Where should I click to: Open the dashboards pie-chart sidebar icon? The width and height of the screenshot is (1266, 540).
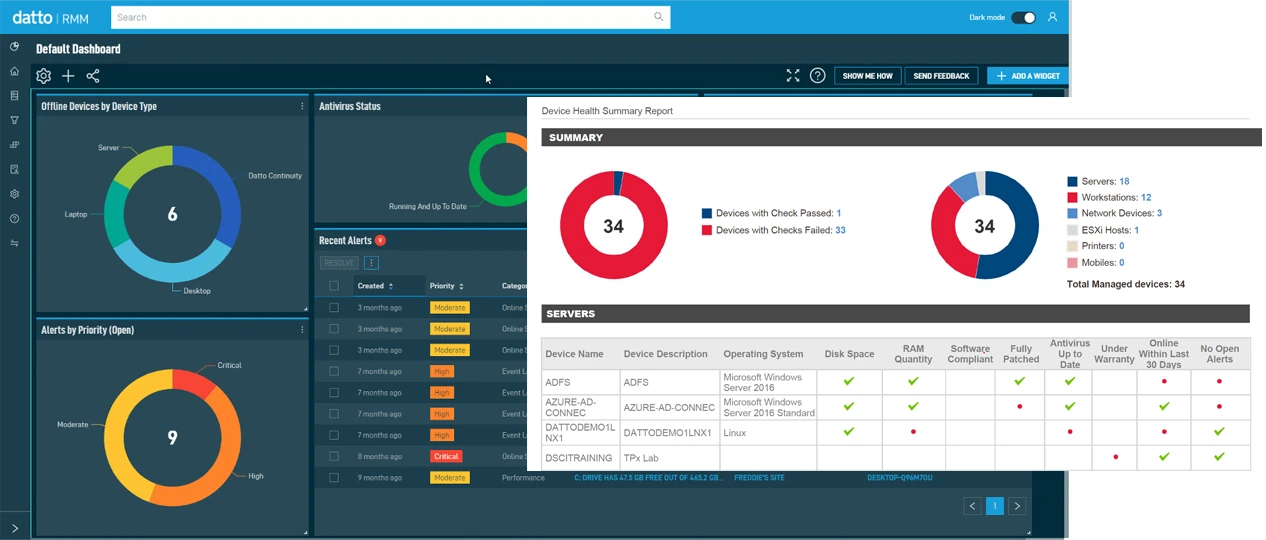point(14,47)
